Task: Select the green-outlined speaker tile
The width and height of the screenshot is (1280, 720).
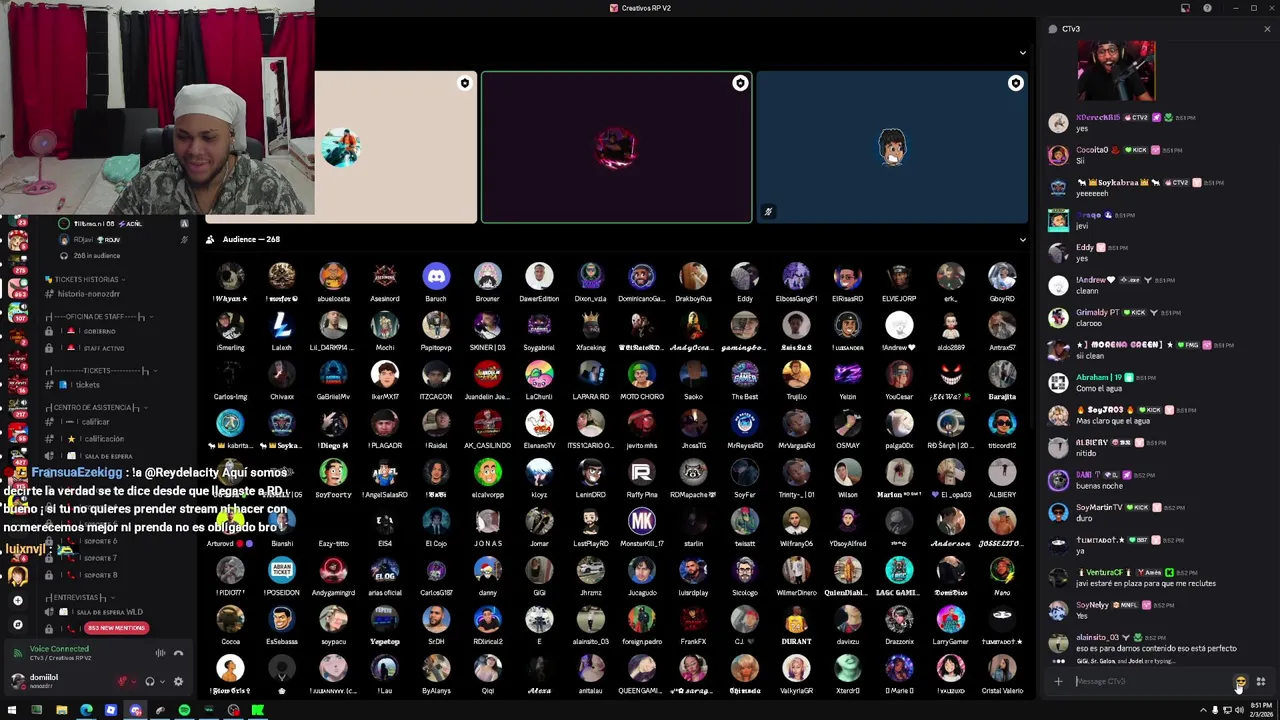Action: pos(616,147)
